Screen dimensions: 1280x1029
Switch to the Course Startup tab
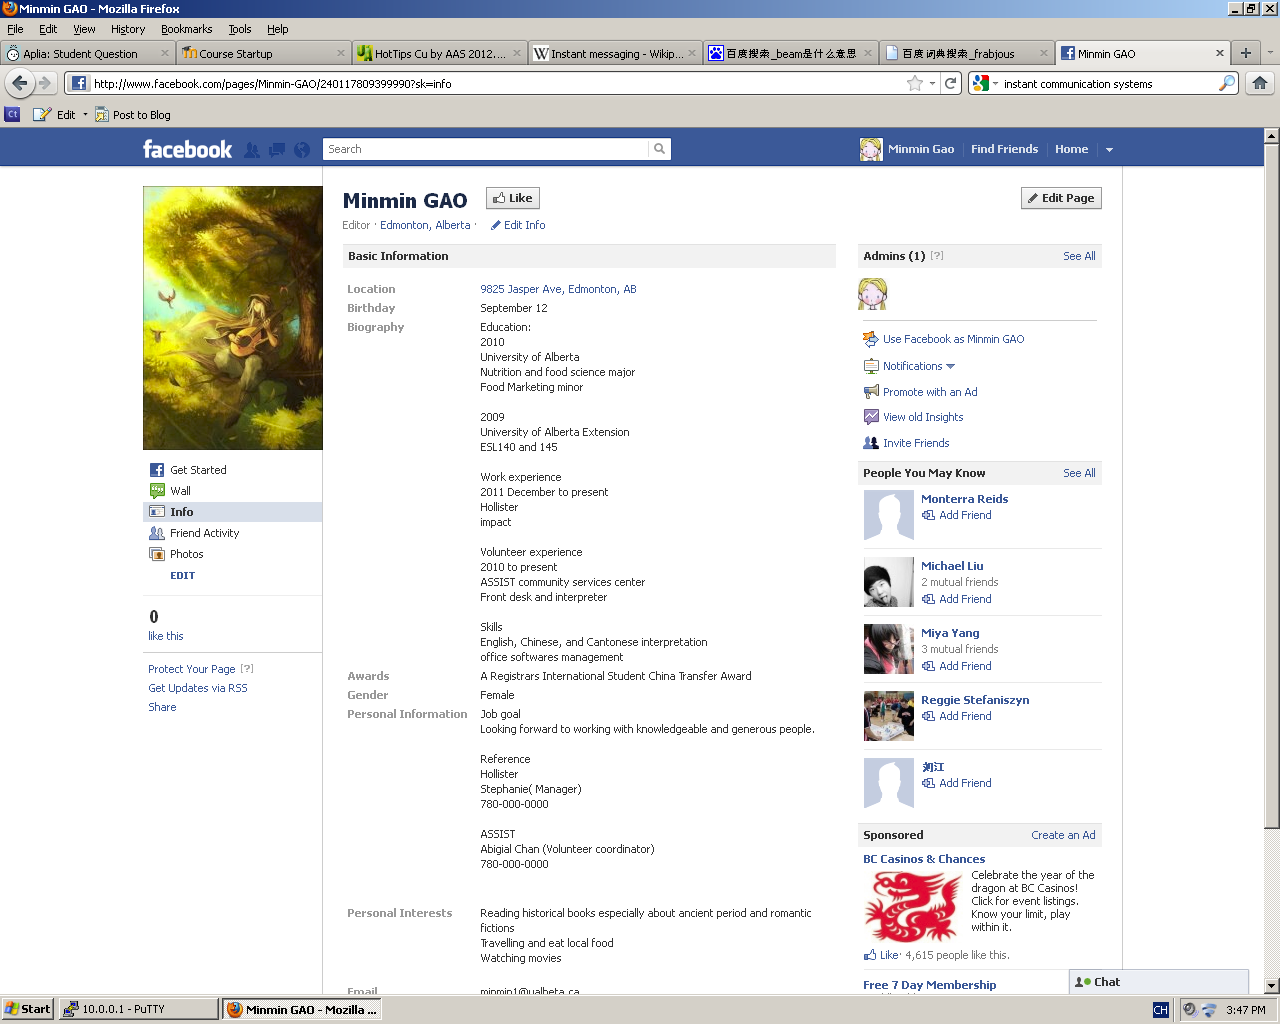[264, 53]
